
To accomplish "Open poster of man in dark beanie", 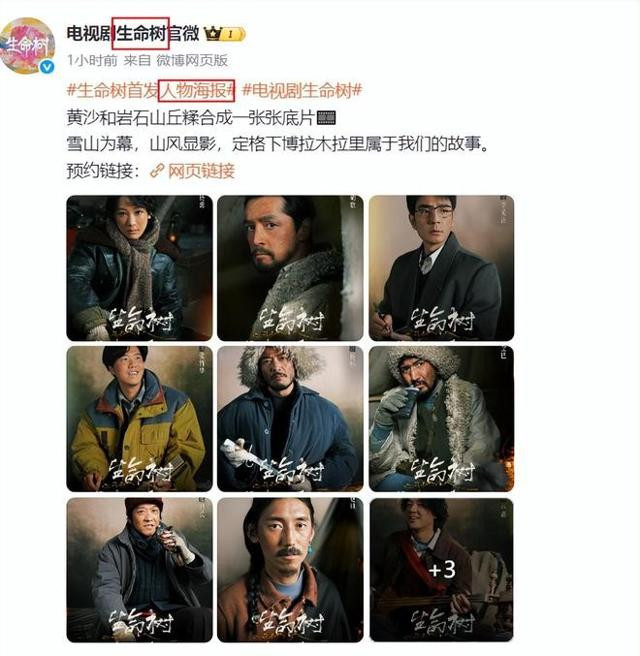I will (x=139, y=570).
